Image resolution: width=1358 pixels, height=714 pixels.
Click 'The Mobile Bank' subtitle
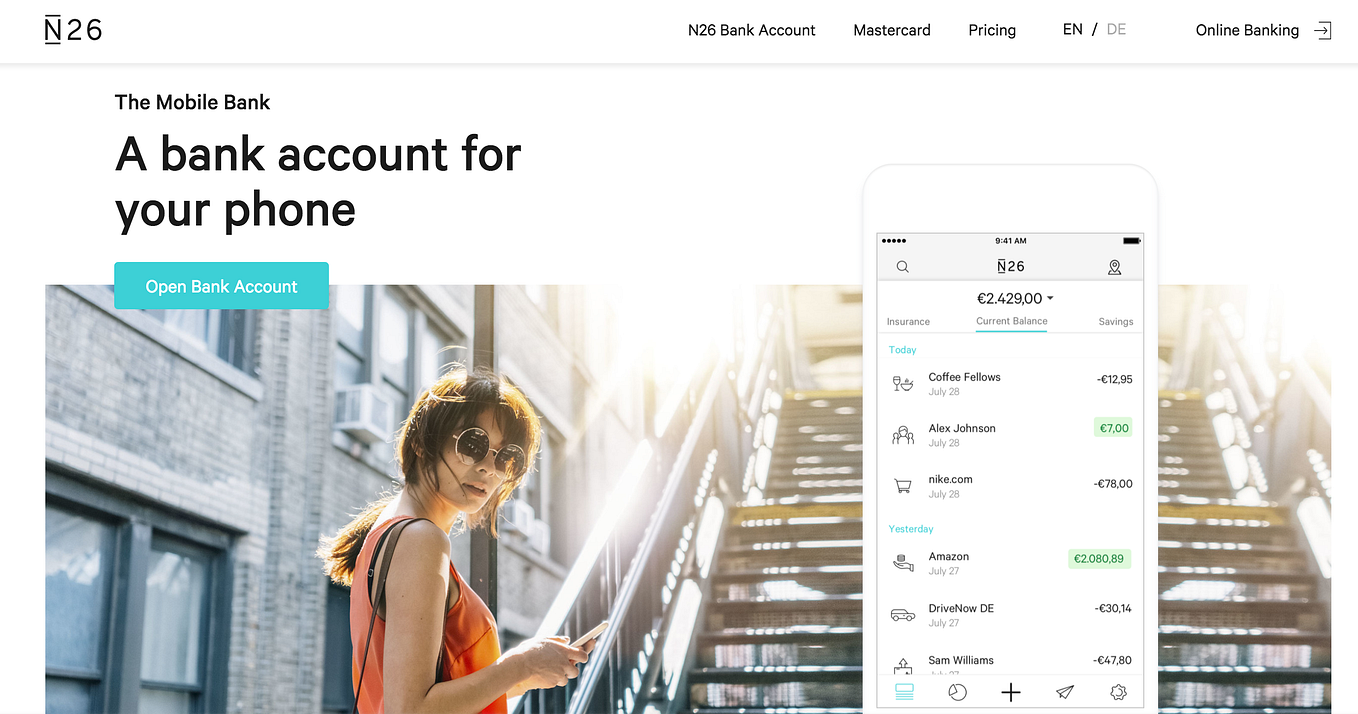tap(192, 102)
